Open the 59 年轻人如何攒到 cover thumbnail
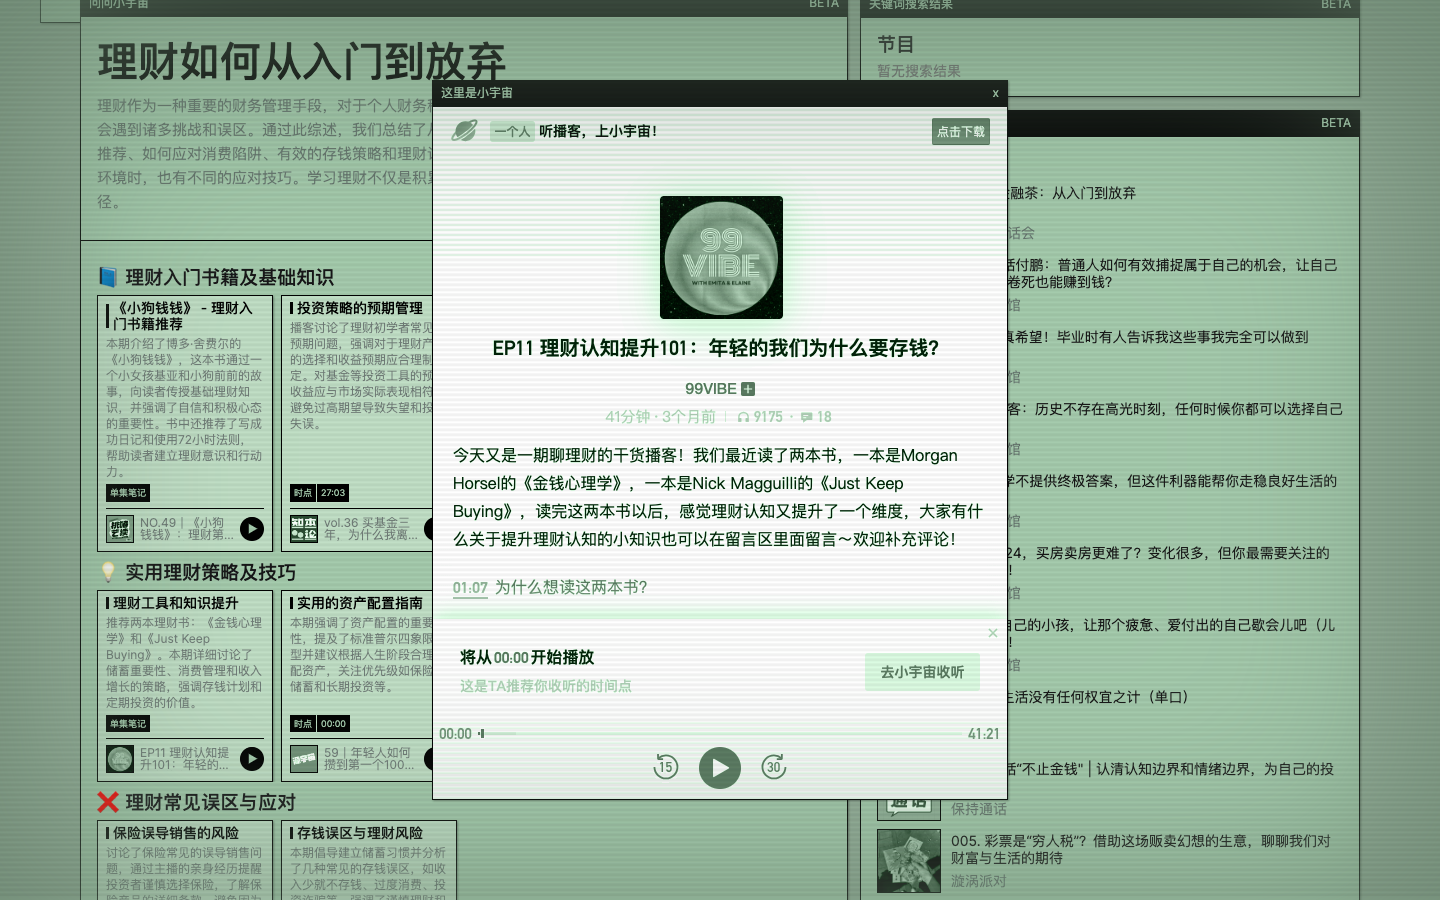 tap(304, 759)
